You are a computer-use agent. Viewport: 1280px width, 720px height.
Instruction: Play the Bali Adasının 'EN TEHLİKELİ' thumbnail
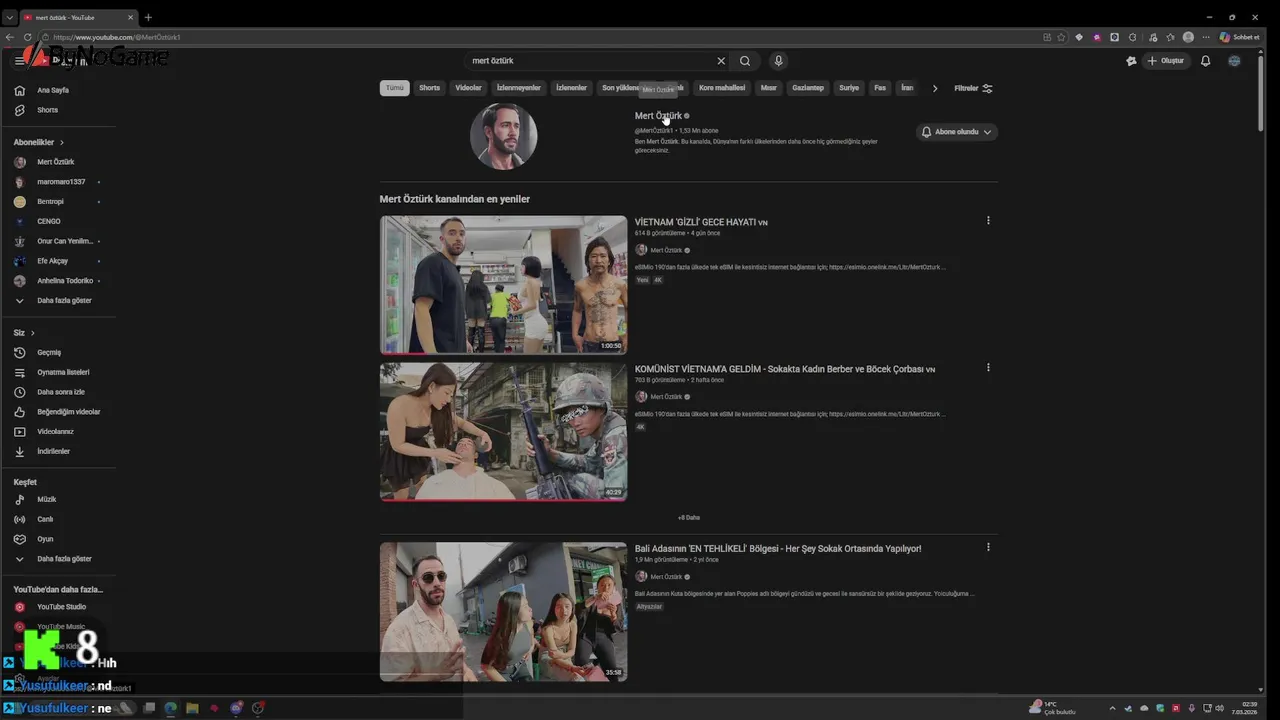point(503,612)
